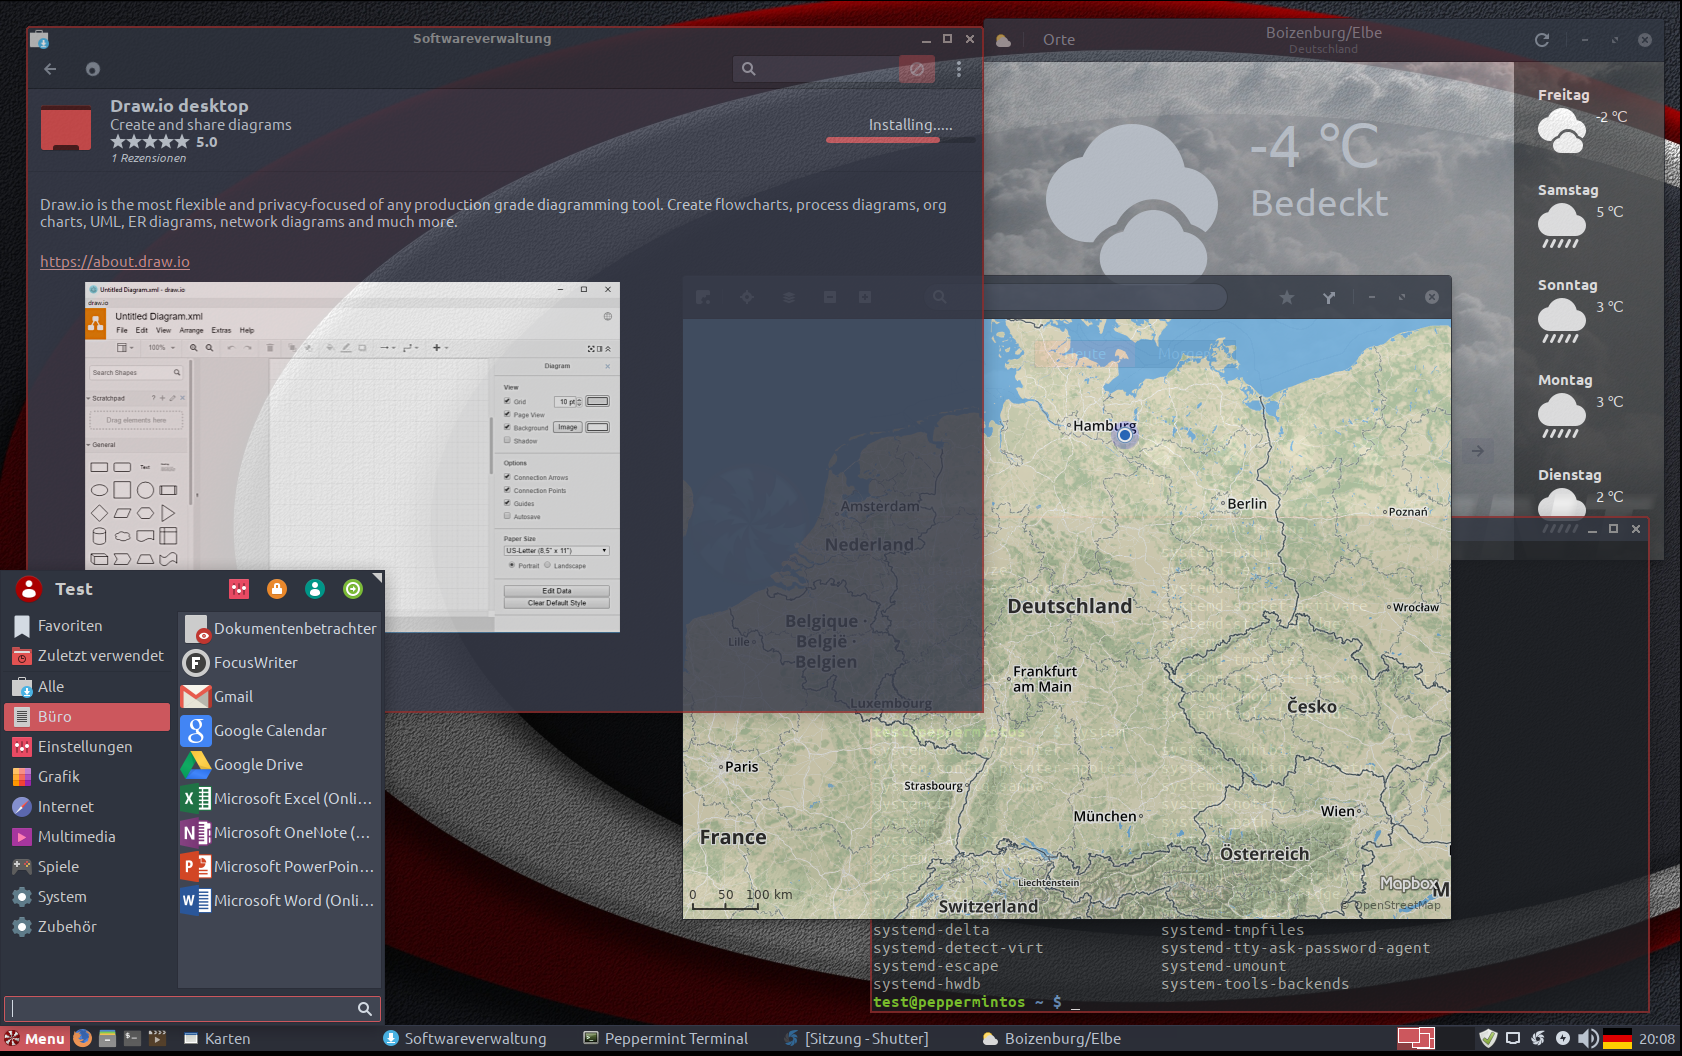This screenshot has width=1682, height=1056.
Task: Click the Installing progress bar
Action: [x=900, y=140]
